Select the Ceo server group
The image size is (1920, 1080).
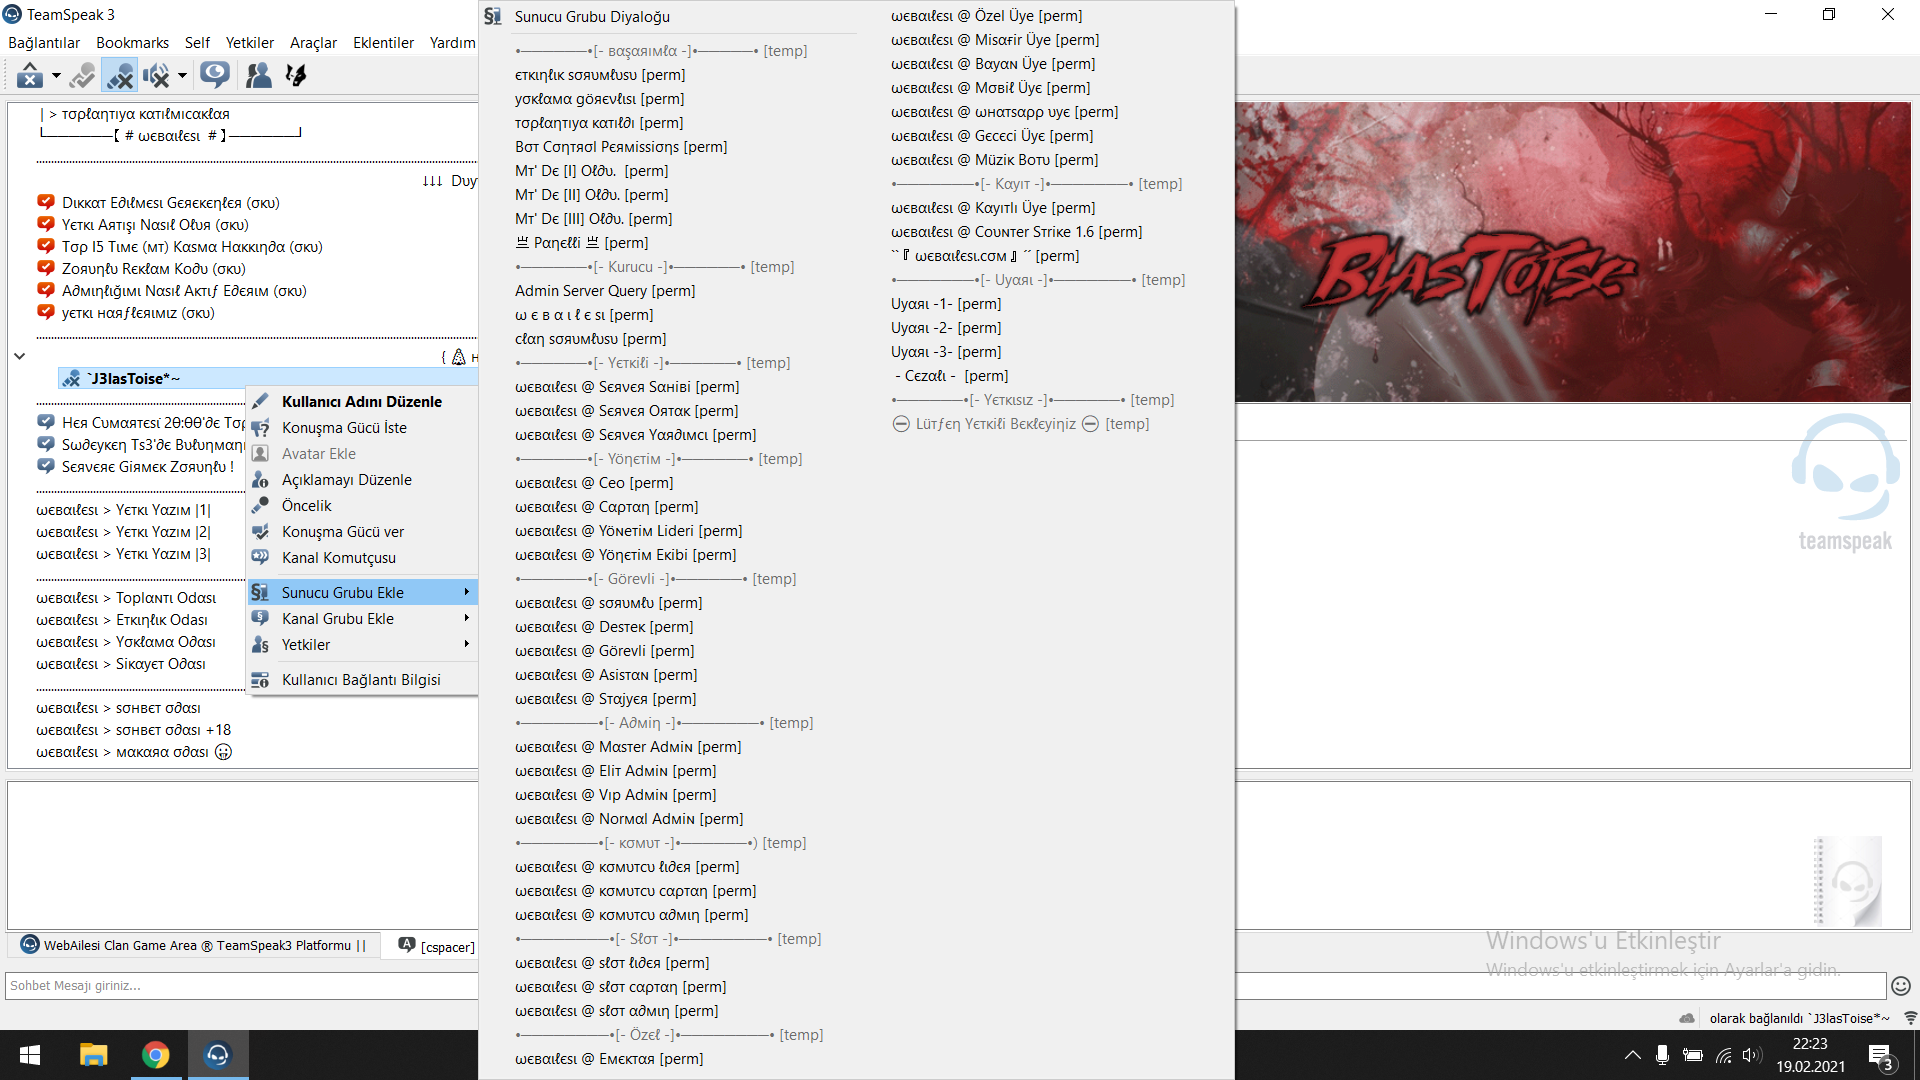pyautogui.click(x=594, y=483)
